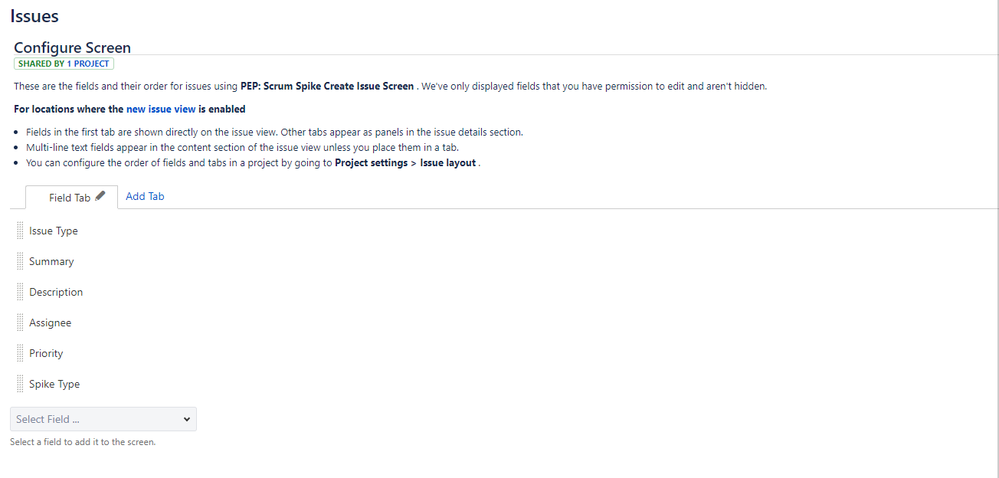Grab the drag handle beside Assignee

click(20, 323)
